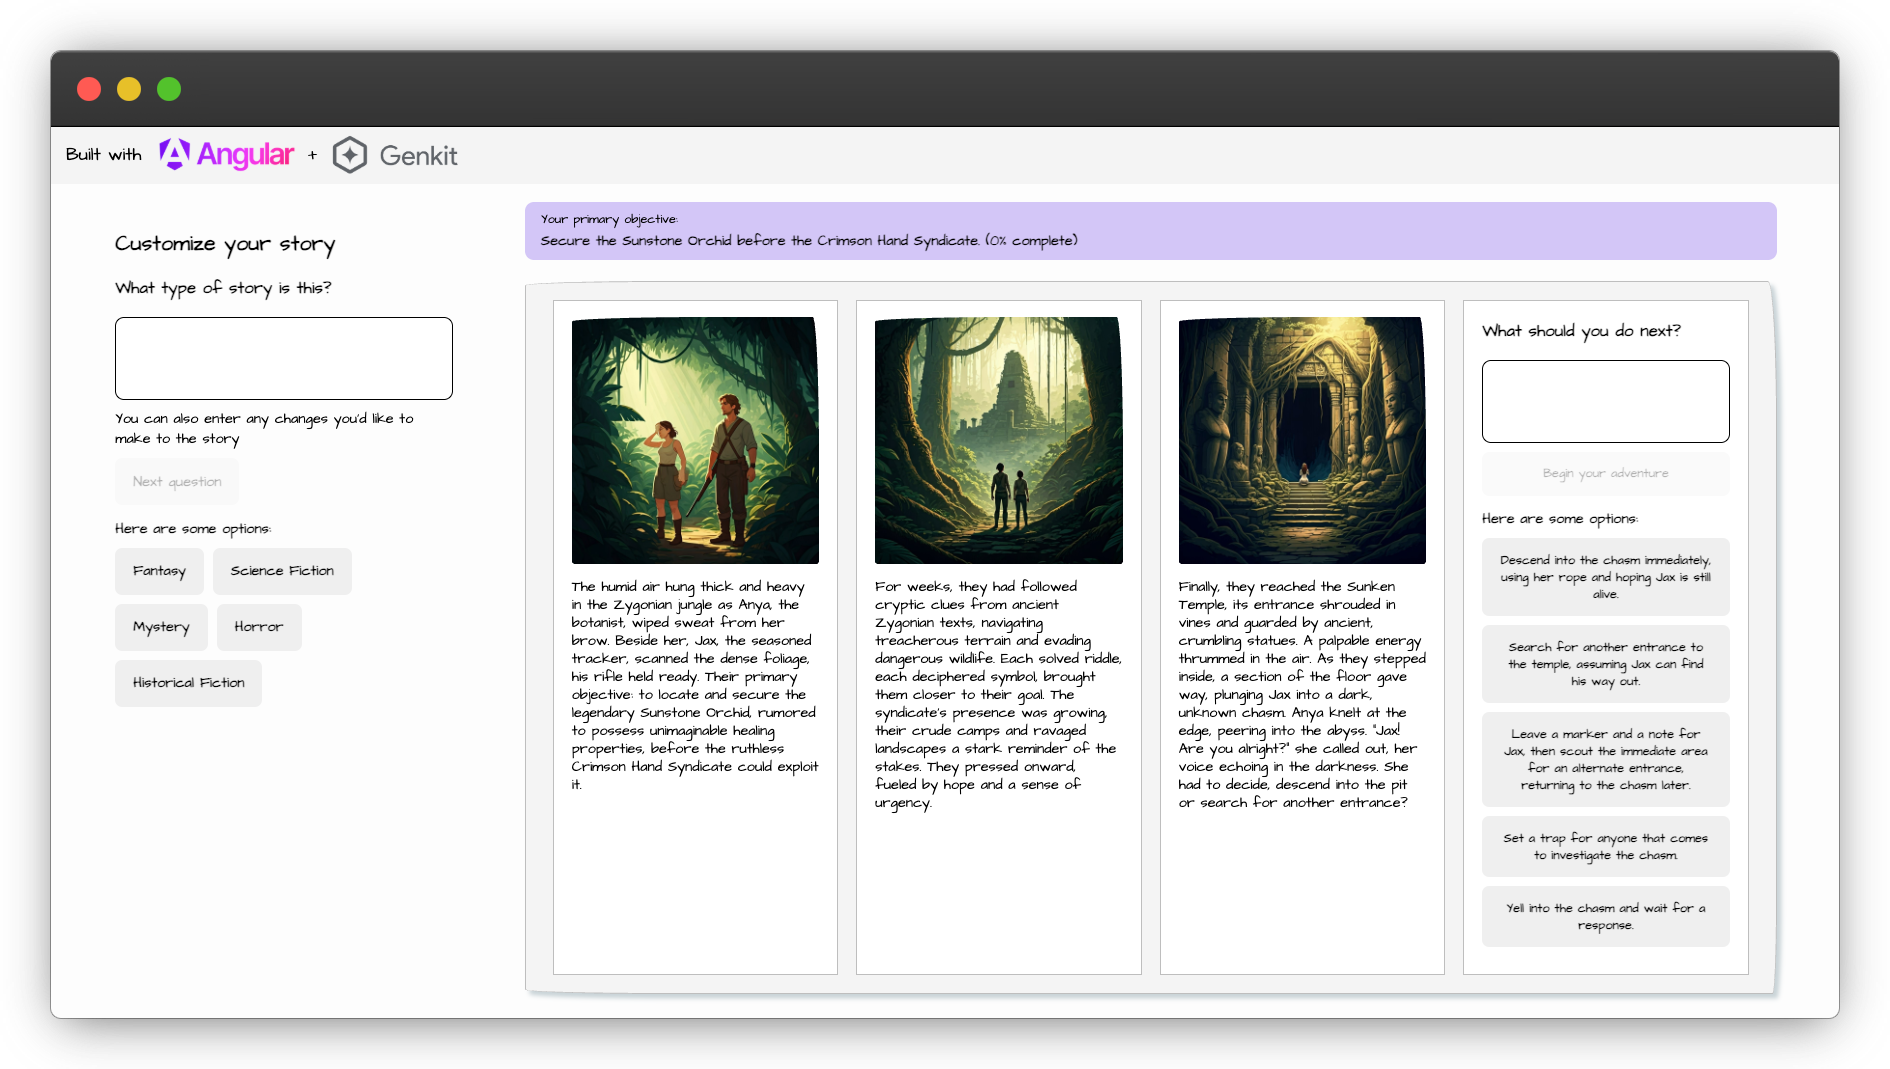Viewport: 1890px width, 1069px height.
Task: Choose 'Descend into the chasm immediately' option
Action: click(1605, 577)
